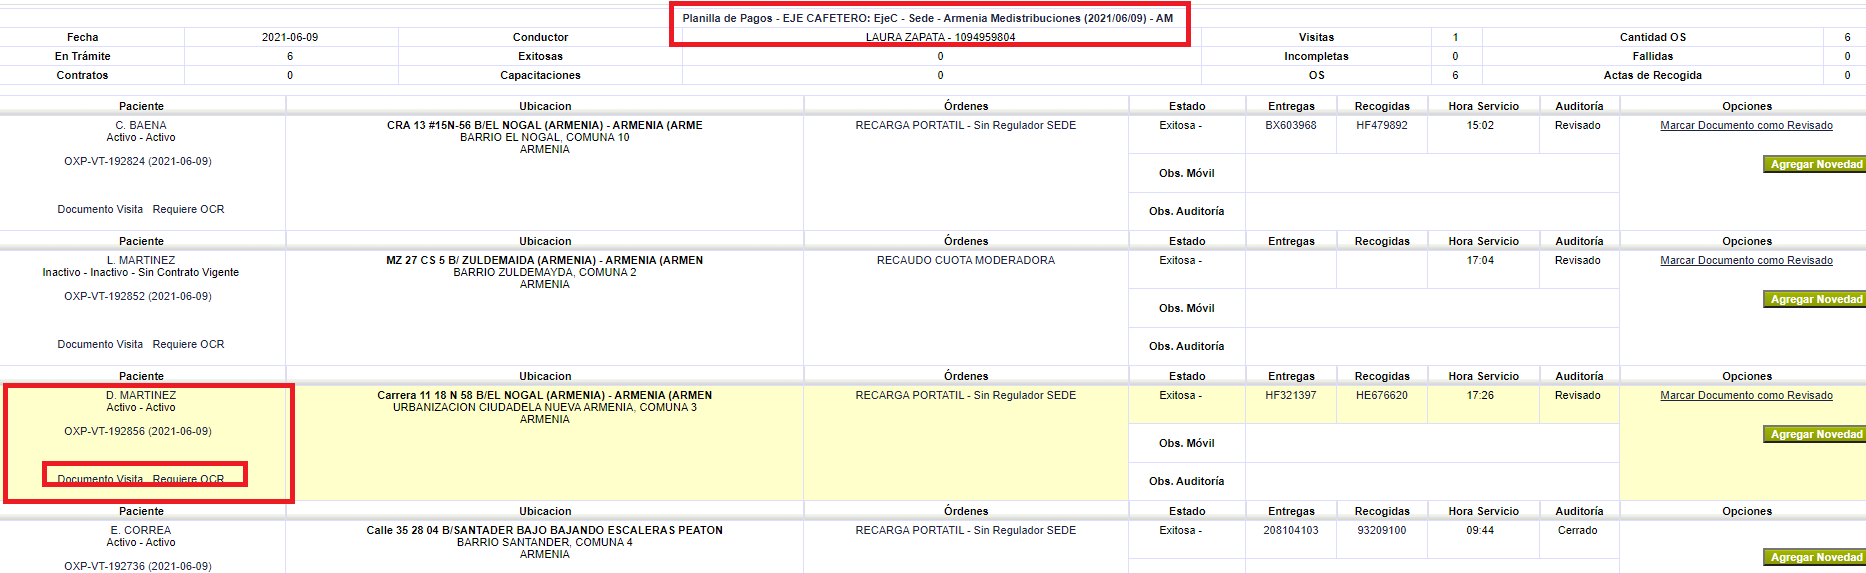This screenshot has height=573, width=1866.
Task: Click Agregar Novedad in L. MARTINEZ row
Action: [x=1815, y=300]
